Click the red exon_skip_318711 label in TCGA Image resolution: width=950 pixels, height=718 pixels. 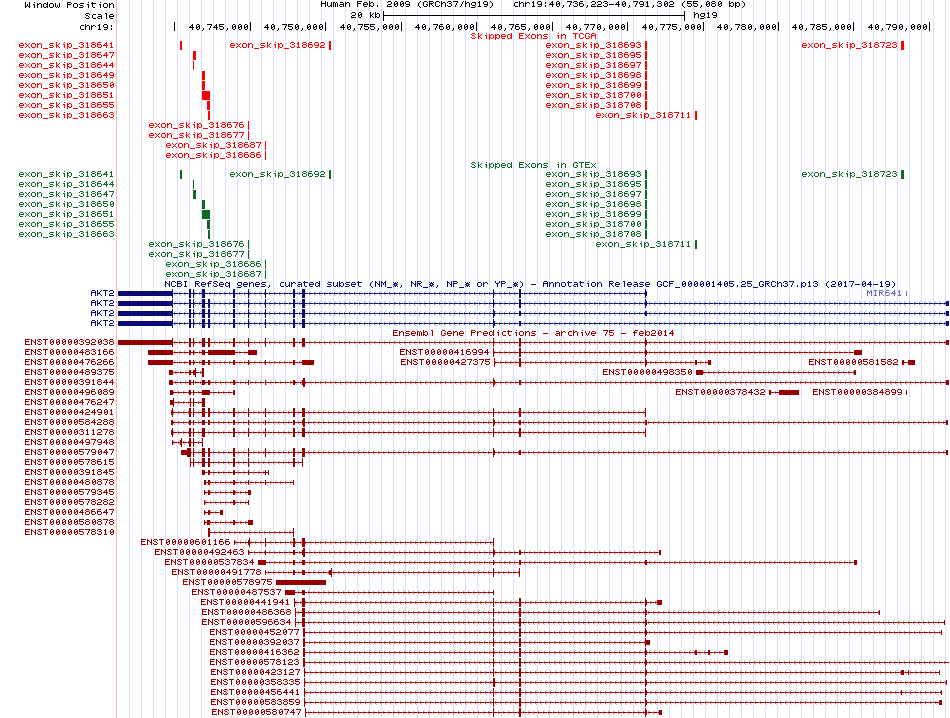coord(644,115)
